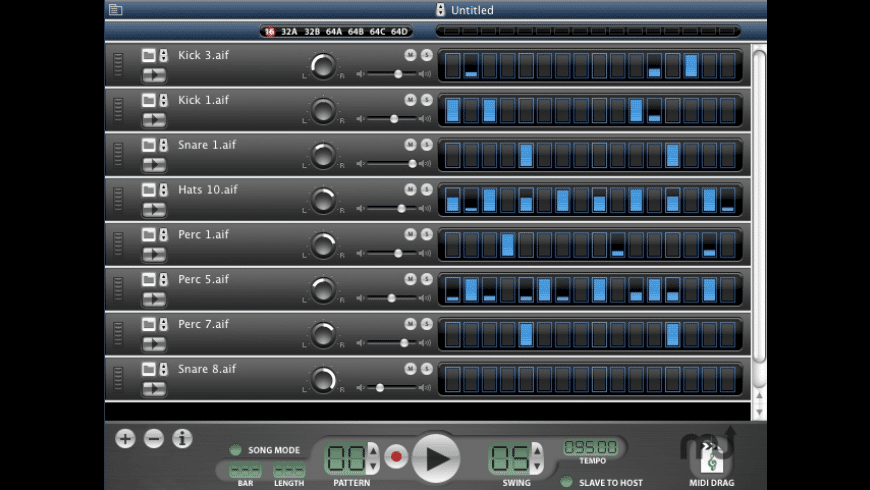Image resolution: width=870 pixels, height=490 pixels.
Task: Select the 32A step page
Action: [289, 32]
